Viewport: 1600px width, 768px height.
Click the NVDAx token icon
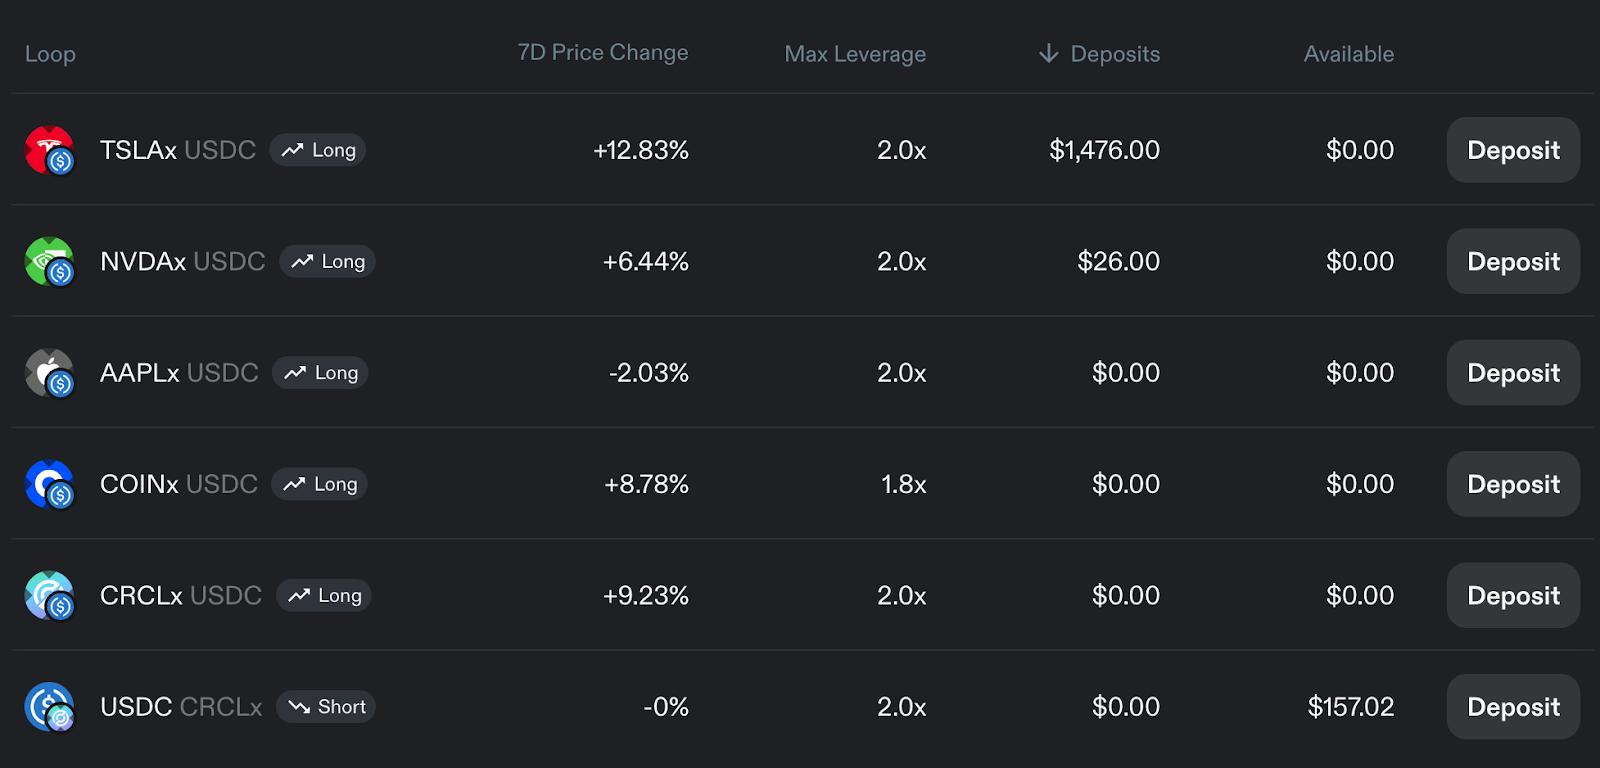coord(49,261)
